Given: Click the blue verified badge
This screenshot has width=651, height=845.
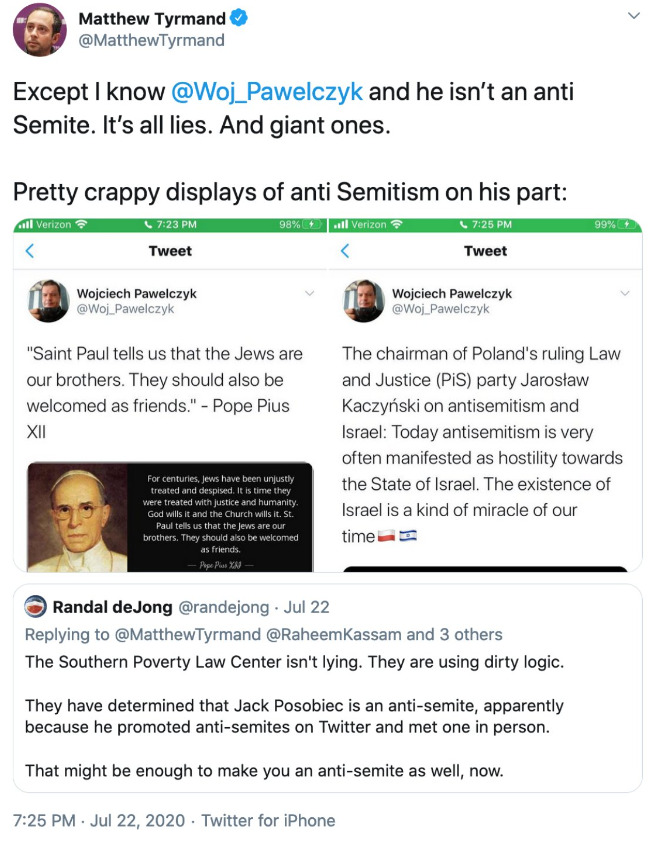Looking at the screenshot, I should (x=239, y=18).
